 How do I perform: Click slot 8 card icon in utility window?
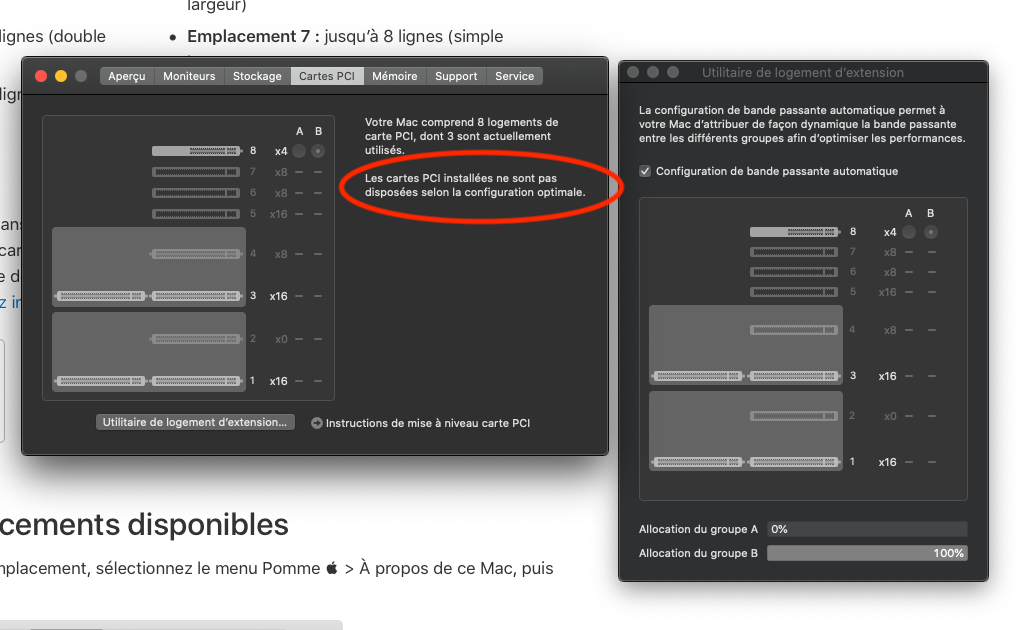(794, 232)
